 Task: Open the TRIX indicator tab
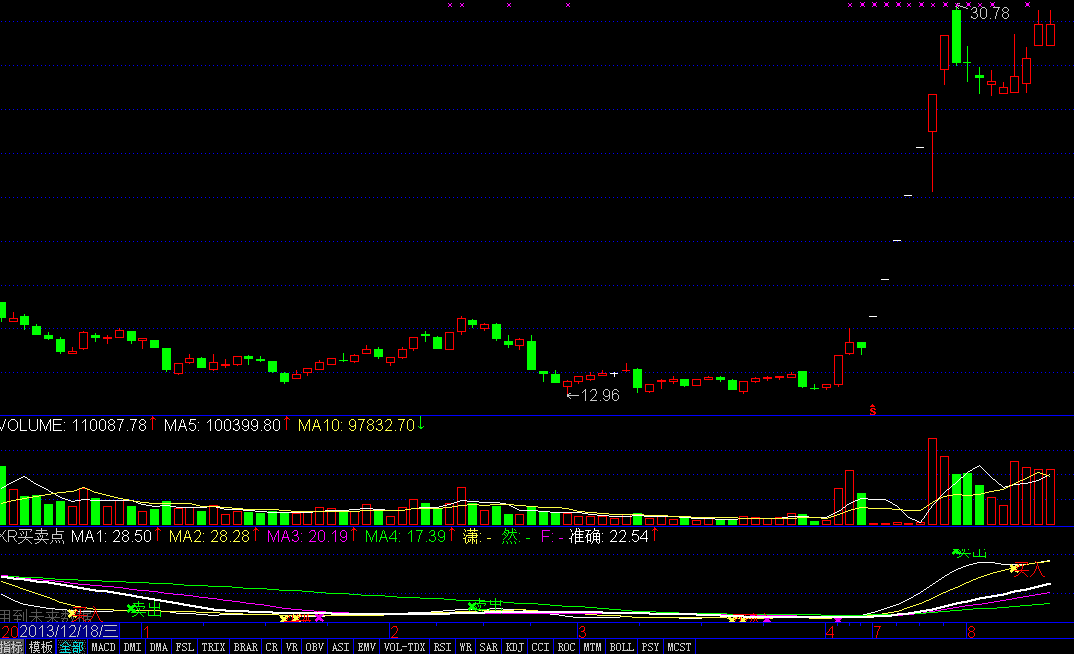click(213, 647)
